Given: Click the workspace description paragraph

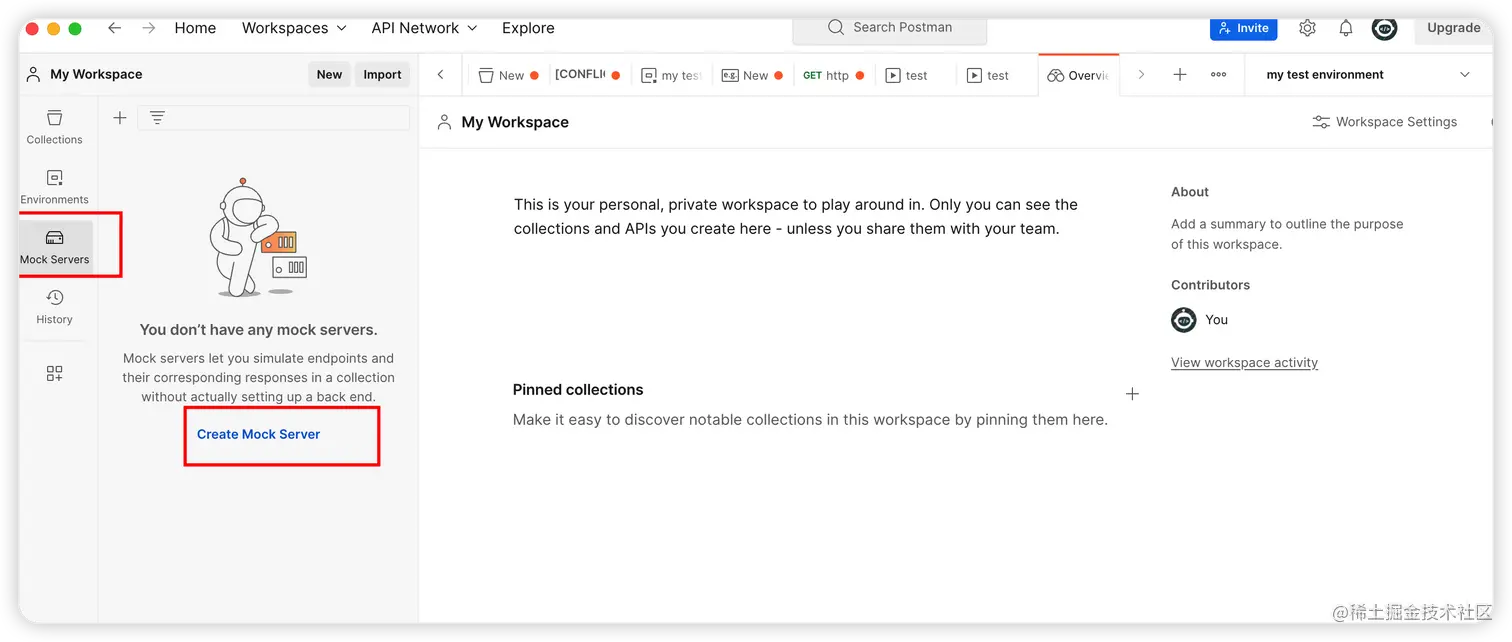Looking at the screenshot, I should click(796, 216).
